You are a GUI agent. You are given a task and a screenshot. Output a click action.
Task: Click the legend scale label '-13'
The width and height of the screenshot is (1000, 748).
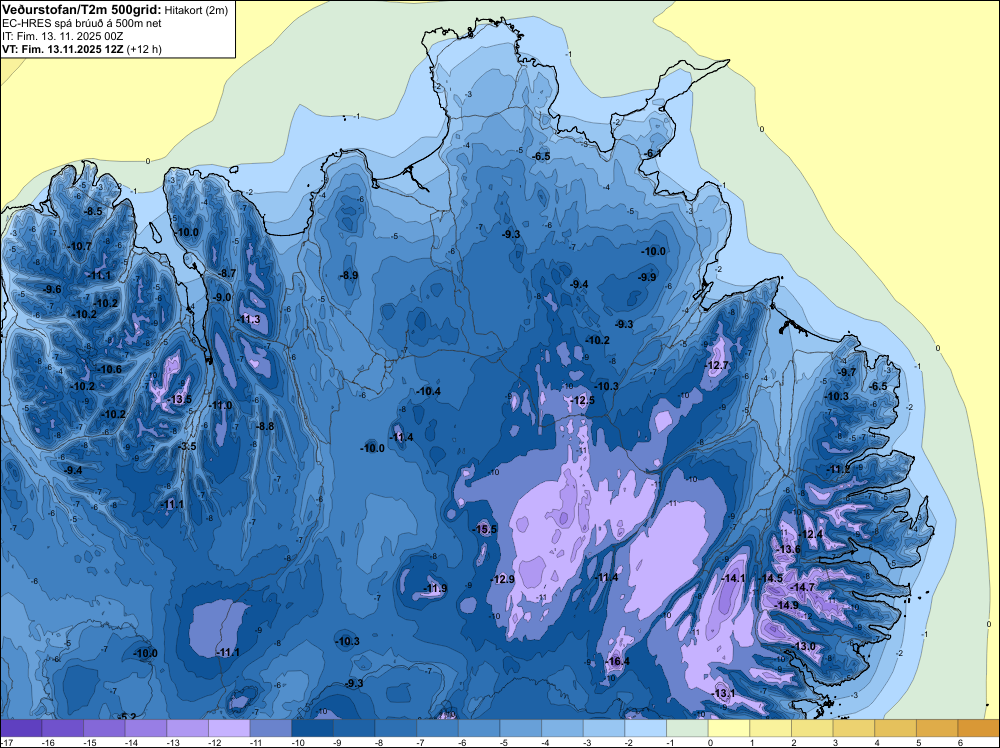(172, 742)
